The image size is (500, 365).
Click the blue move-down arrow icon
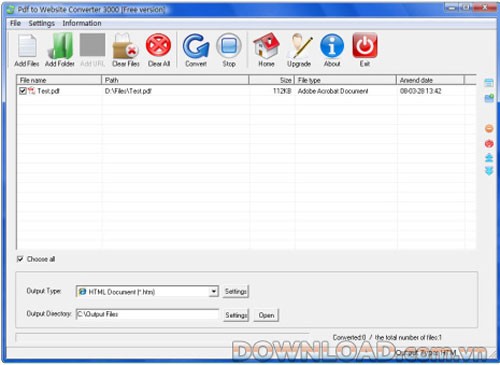[489, 171]
